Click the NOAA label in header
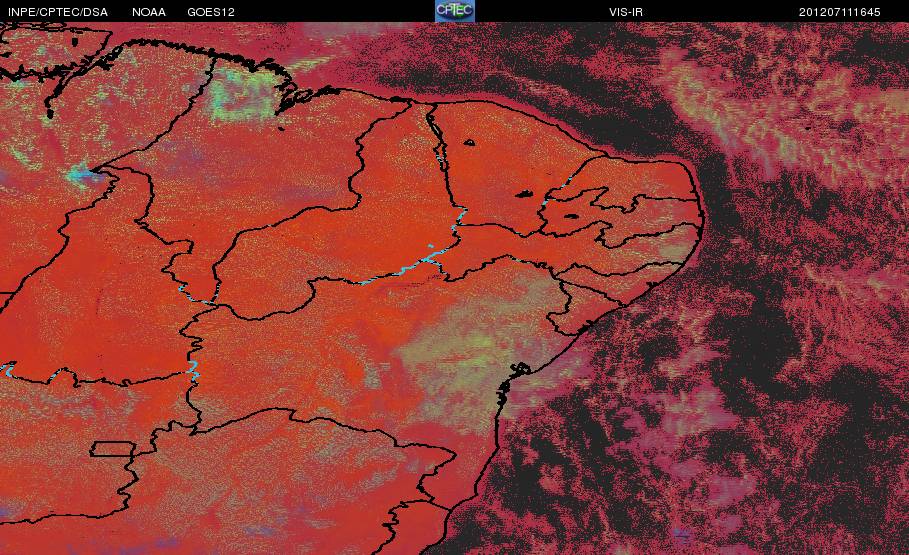The height and width of the screenshot is (555, 909). 149,12
